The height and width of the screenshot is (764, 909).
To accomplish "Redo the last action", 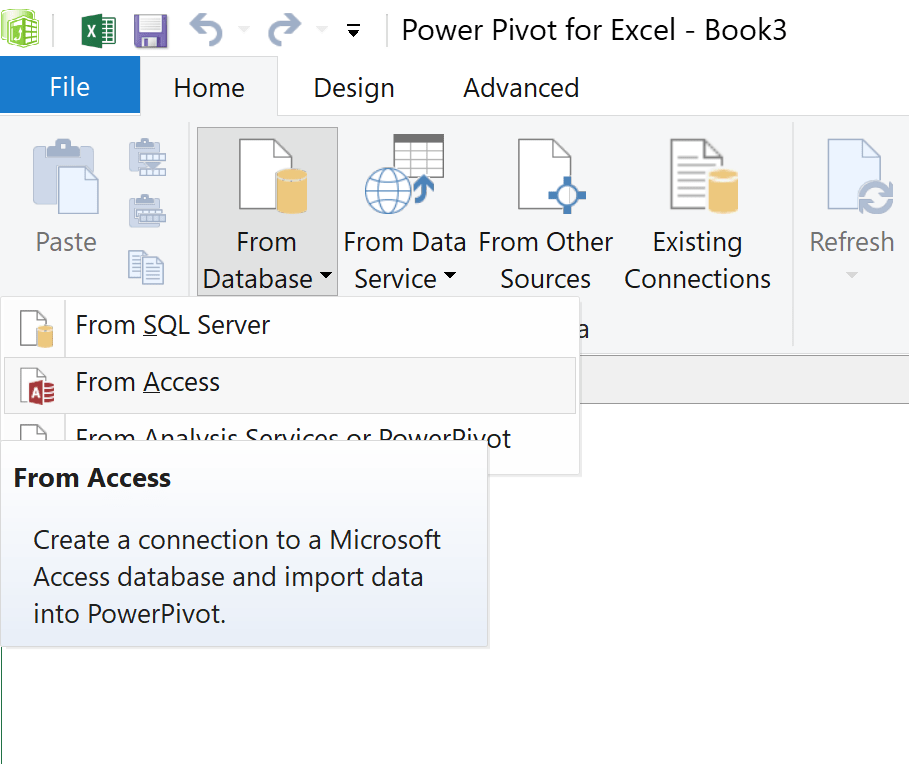I will pyautogui.click(x=285, y=30).
